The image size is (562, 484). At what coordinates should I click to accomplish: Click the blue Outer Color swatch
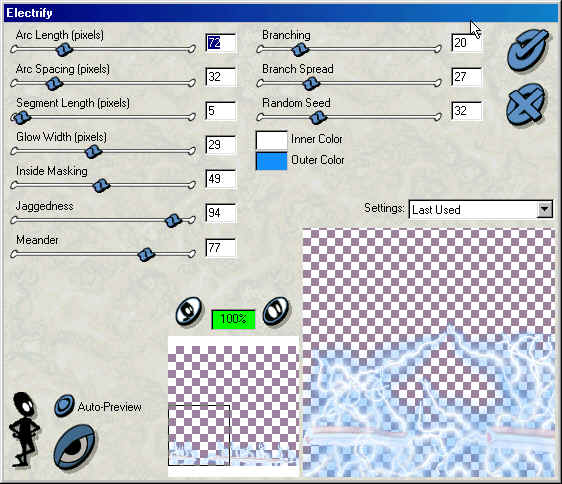click(271, 161)
